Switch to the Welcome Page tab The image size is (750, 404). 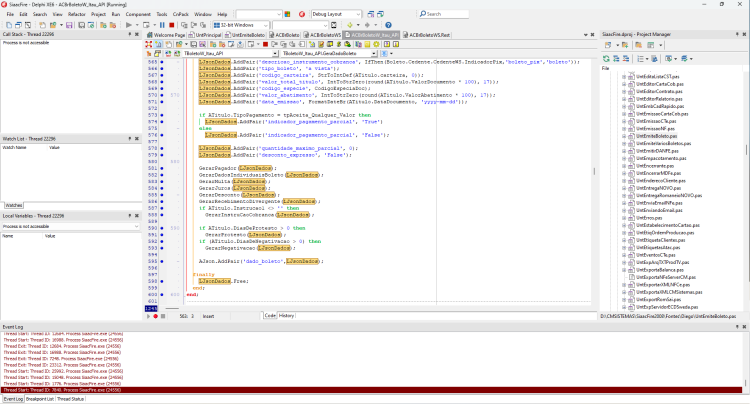click(166, 35)
